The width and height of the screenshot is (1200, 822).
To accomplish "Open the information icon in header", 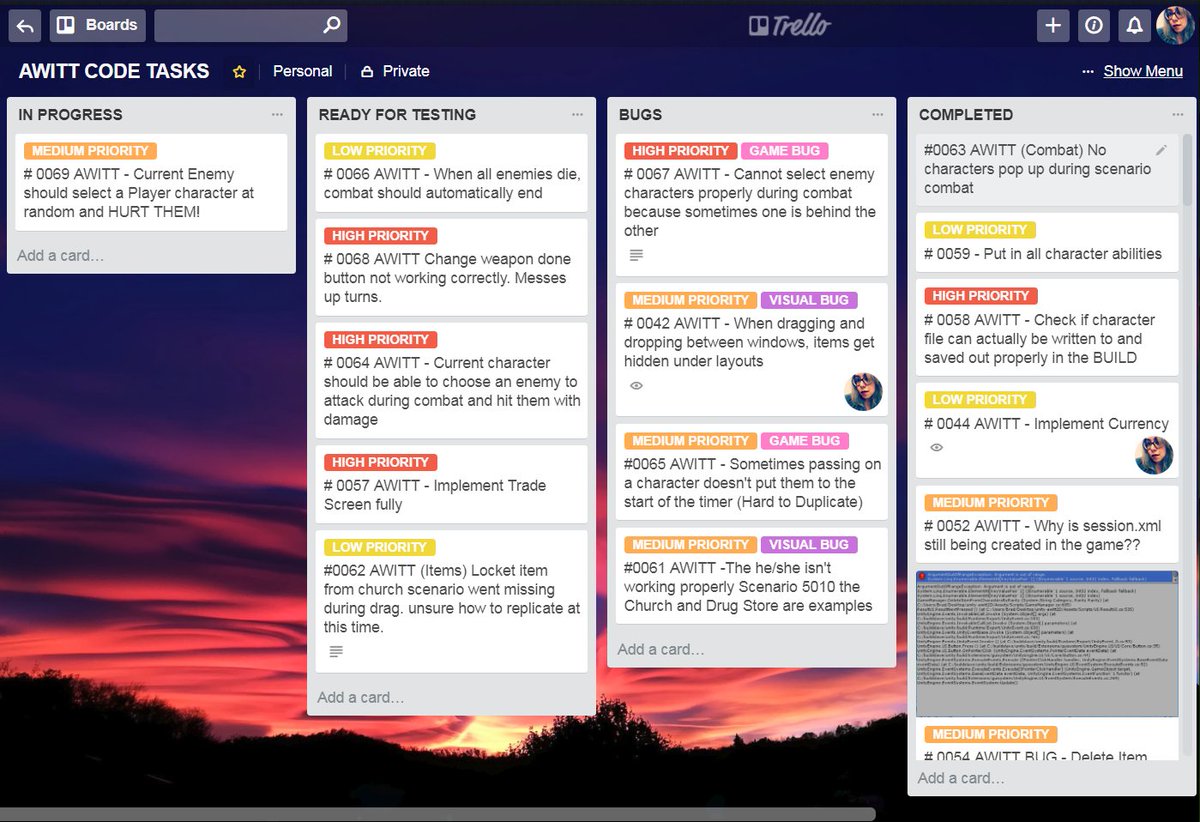I will (1093, 26).
